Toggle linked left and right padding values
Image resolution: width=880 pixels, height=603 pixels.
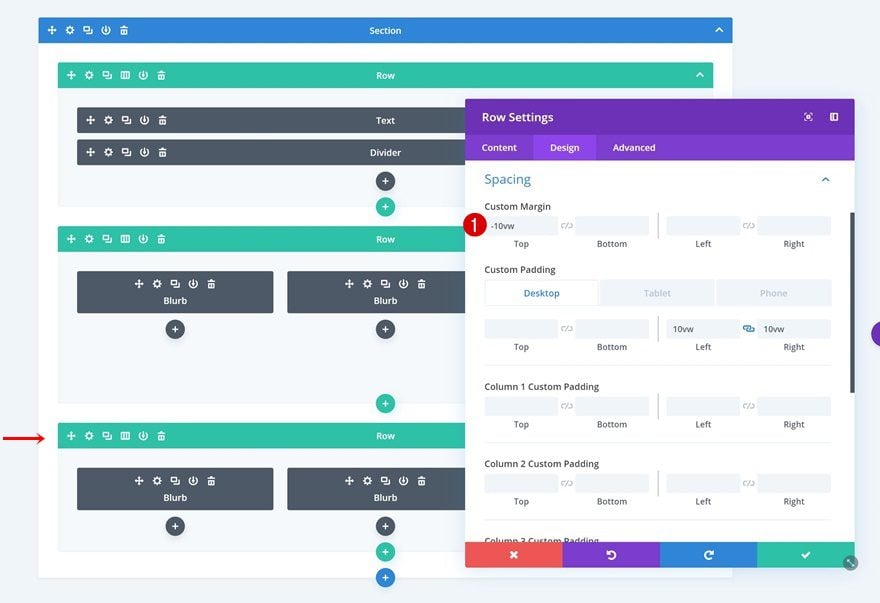click(x=749, y=329)
